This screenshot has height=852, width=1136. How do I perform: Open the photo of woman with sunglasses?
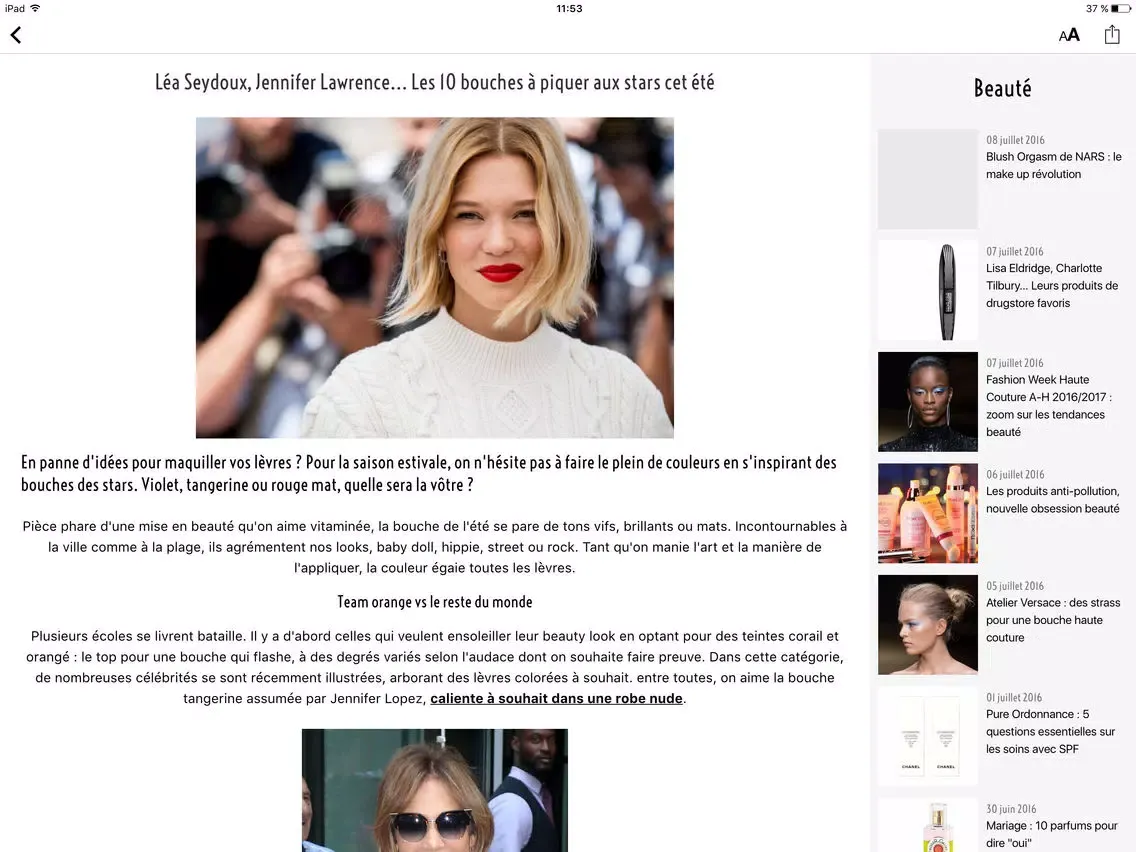[435, 790]
